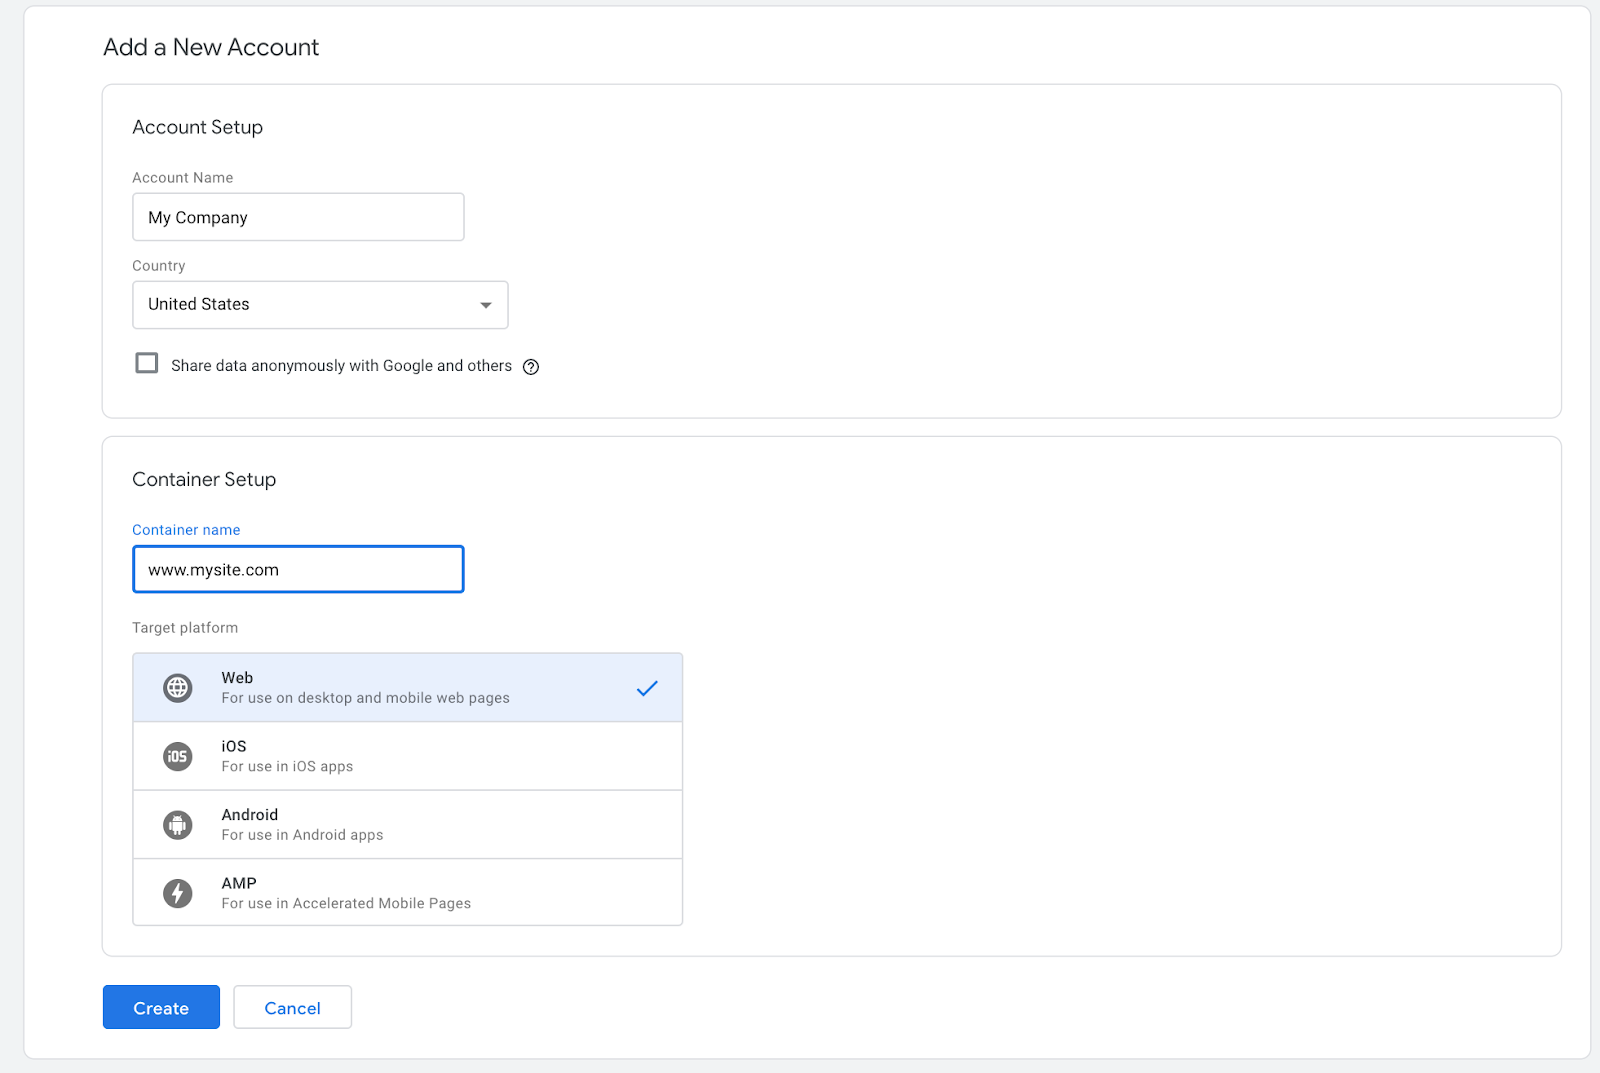Viewport: 1600px width, 1073px height.
Task: Click the blue checkmark on Web row
Action: (647, 688)
